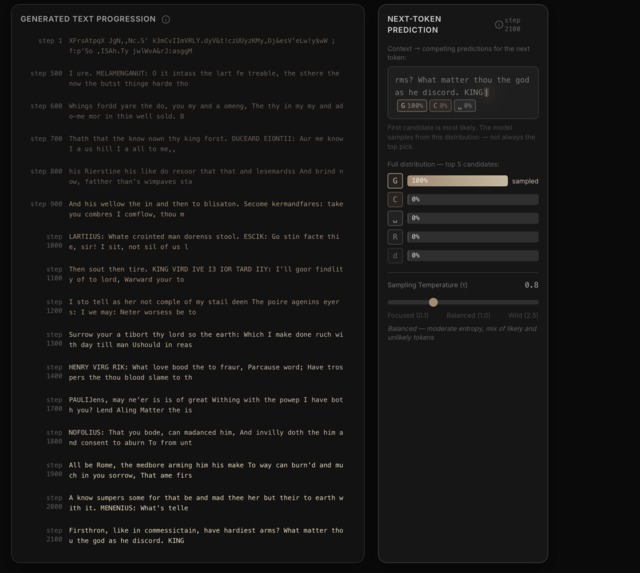Select step 1100 row 'Then sout then tire'

click(x=187, y=274)
